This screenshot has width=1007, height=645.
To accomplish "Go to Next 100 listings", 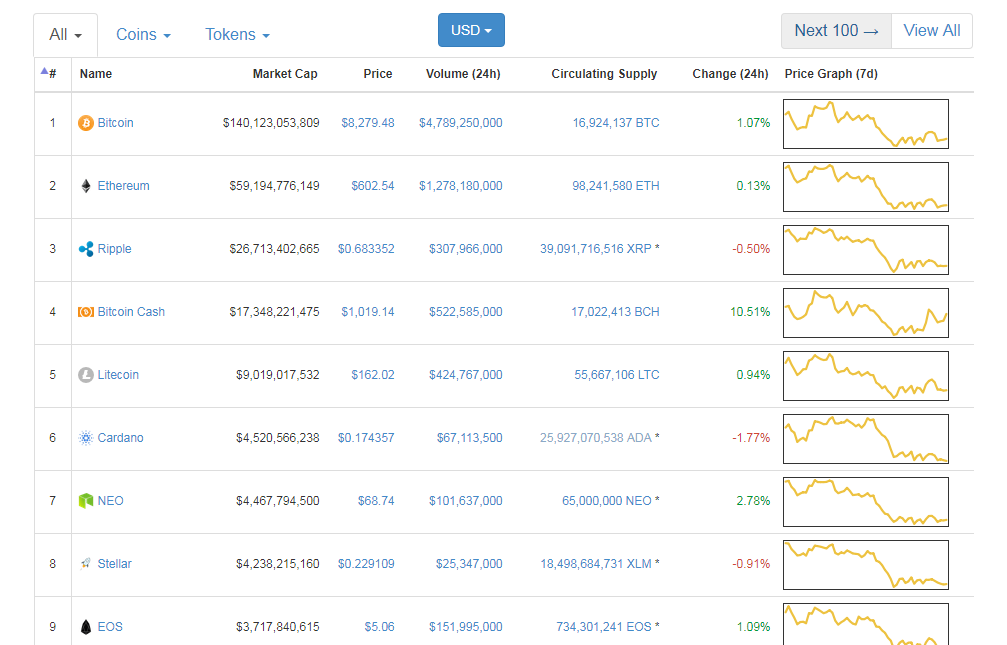I will (836, 31).
